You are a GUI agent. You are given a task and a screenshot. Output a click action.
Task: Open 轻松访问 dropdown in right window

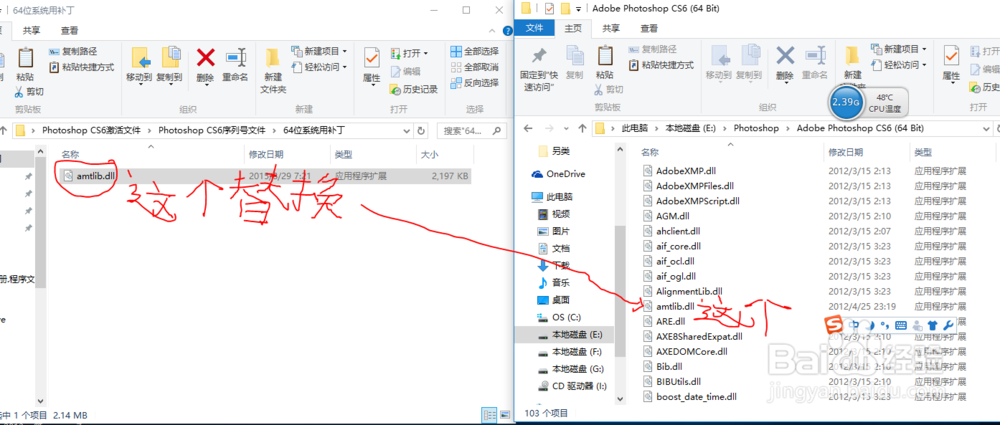(x=898, y=64)
